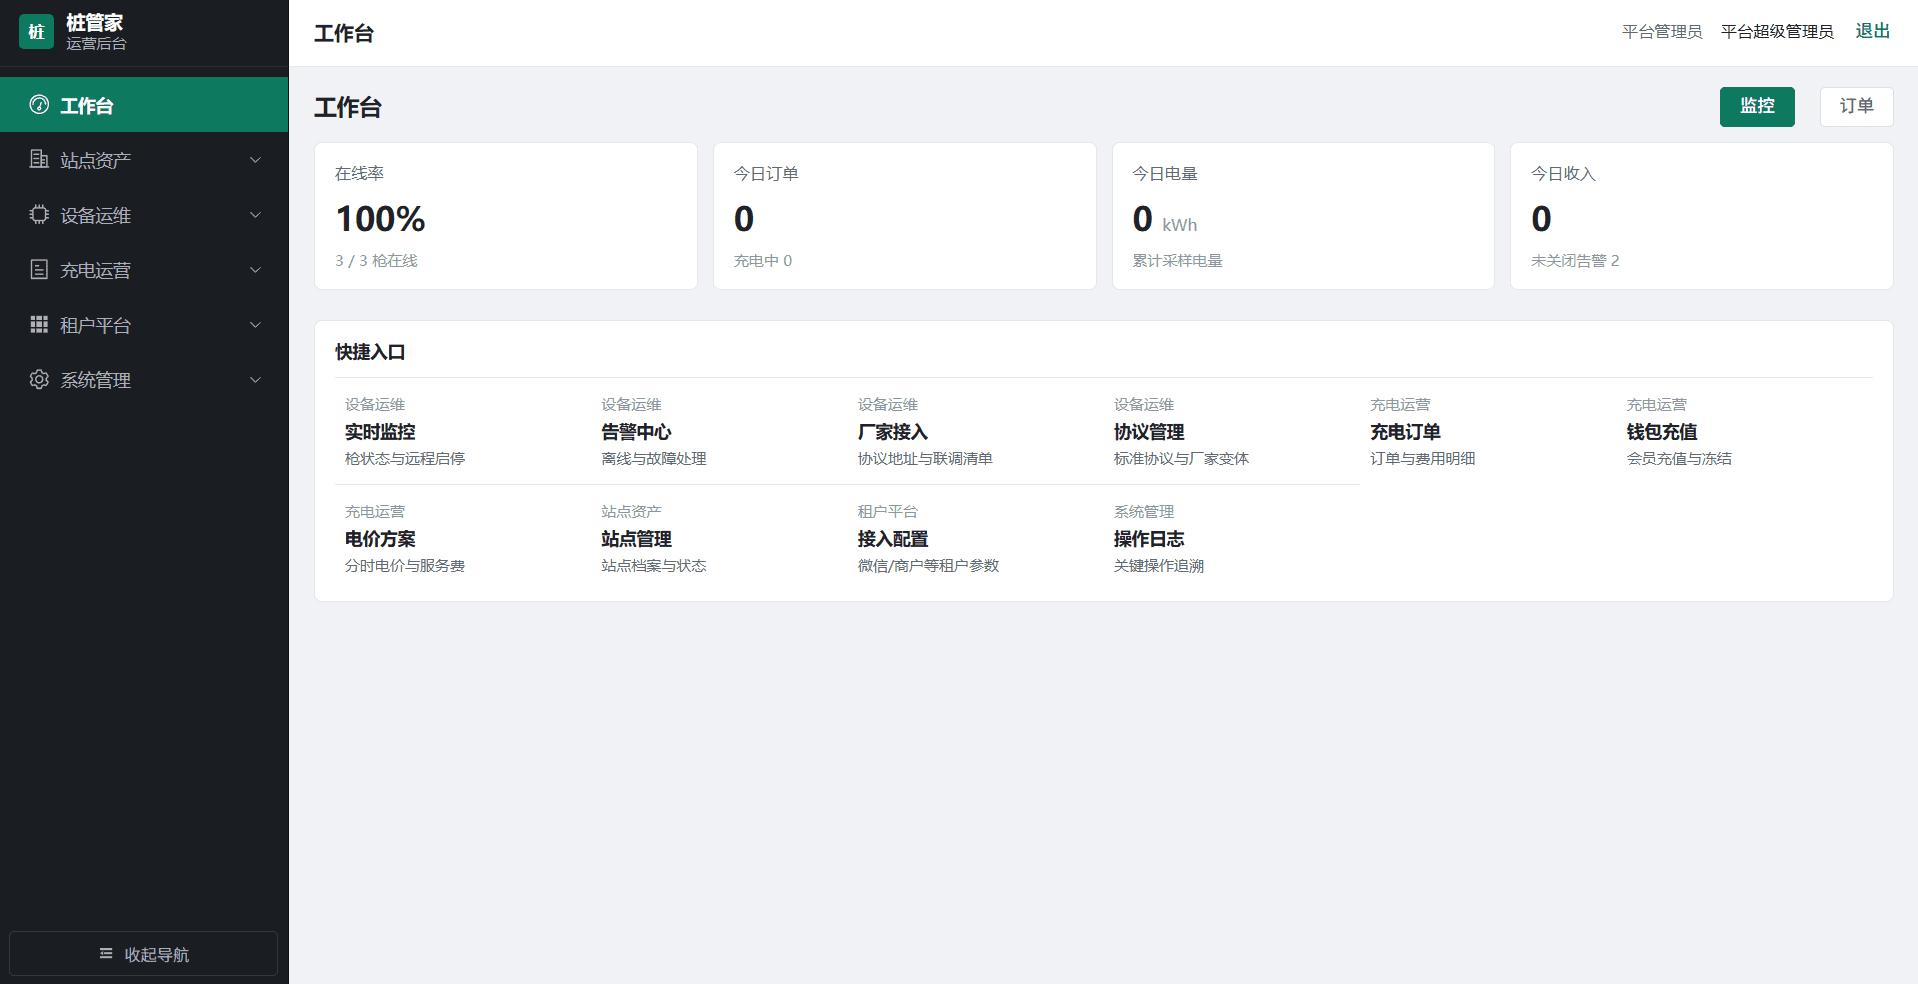Open the 操作日志 shortcut
The width and height of the screenshot is (1918, 984).
point(1231,538)
